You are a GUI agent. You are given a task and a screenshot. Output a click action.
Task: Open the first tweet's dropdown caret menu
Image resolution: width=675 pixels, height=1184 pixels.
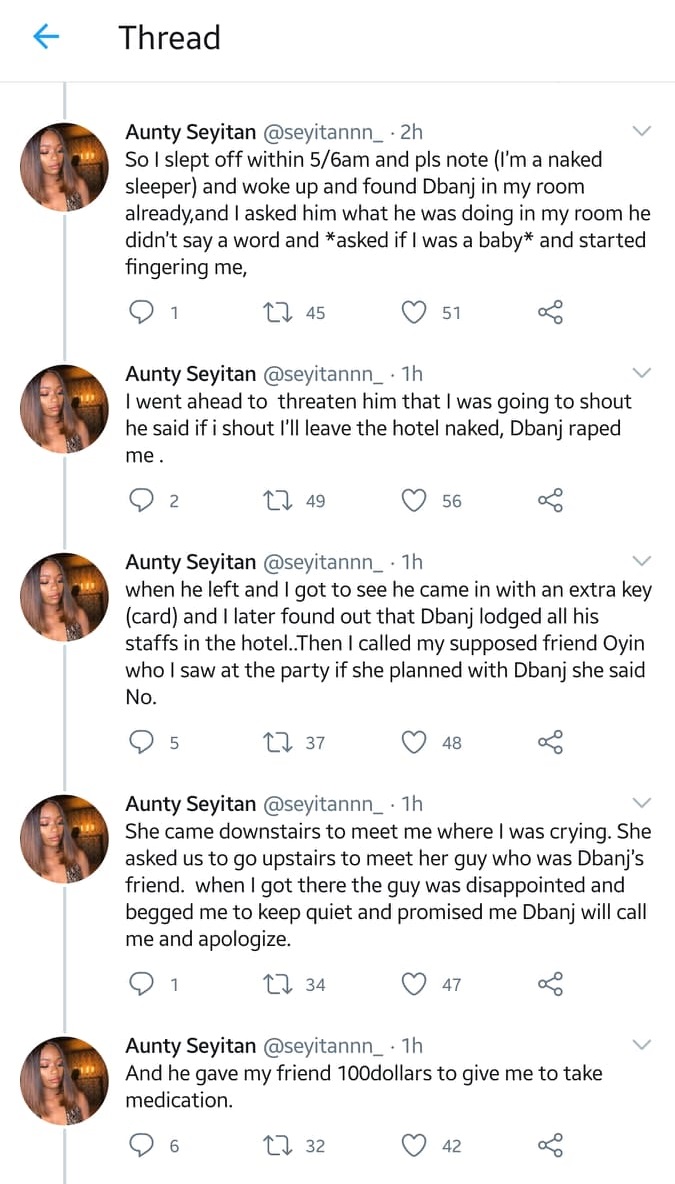(642, 132)
